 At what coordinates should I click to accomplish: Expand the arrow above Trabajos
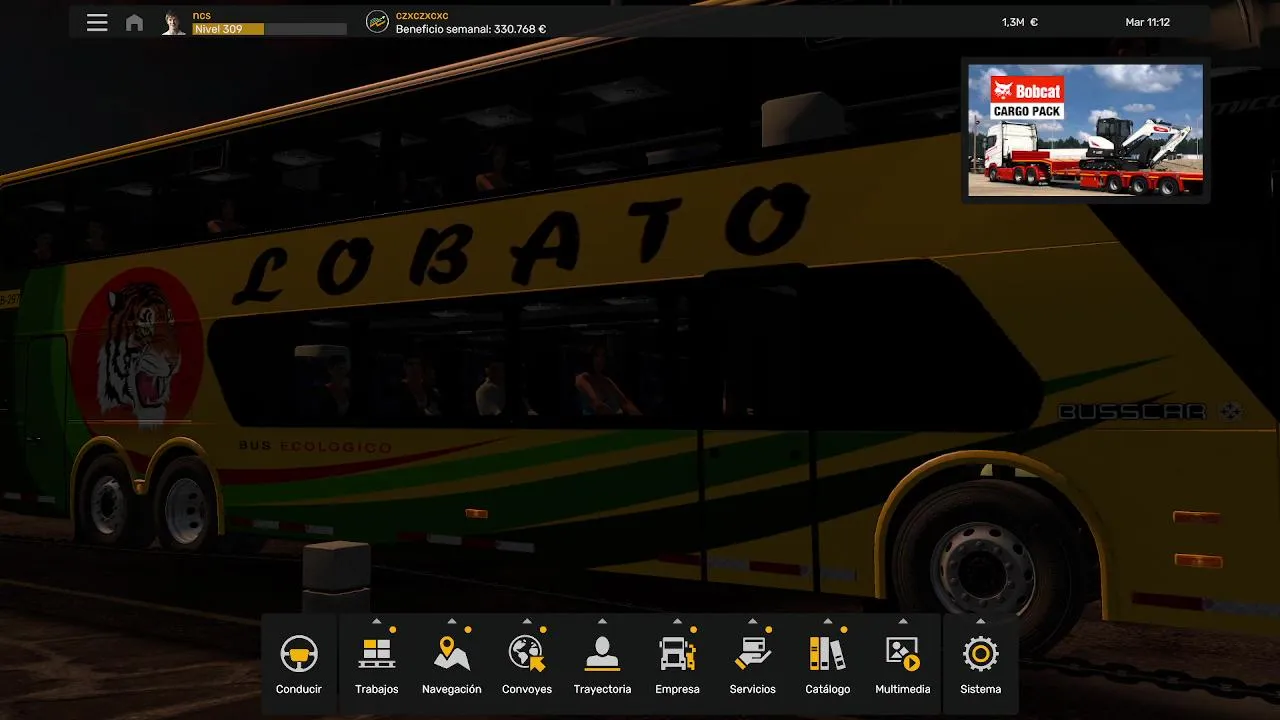[377, 621]
